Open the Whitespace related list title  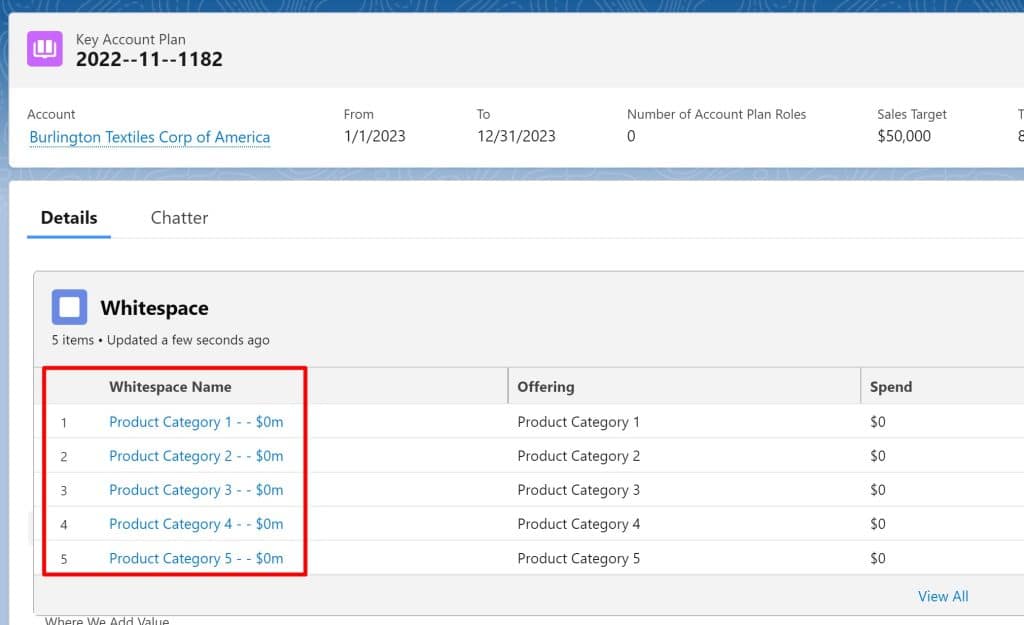pyautogui.click(x=154, y=308)
